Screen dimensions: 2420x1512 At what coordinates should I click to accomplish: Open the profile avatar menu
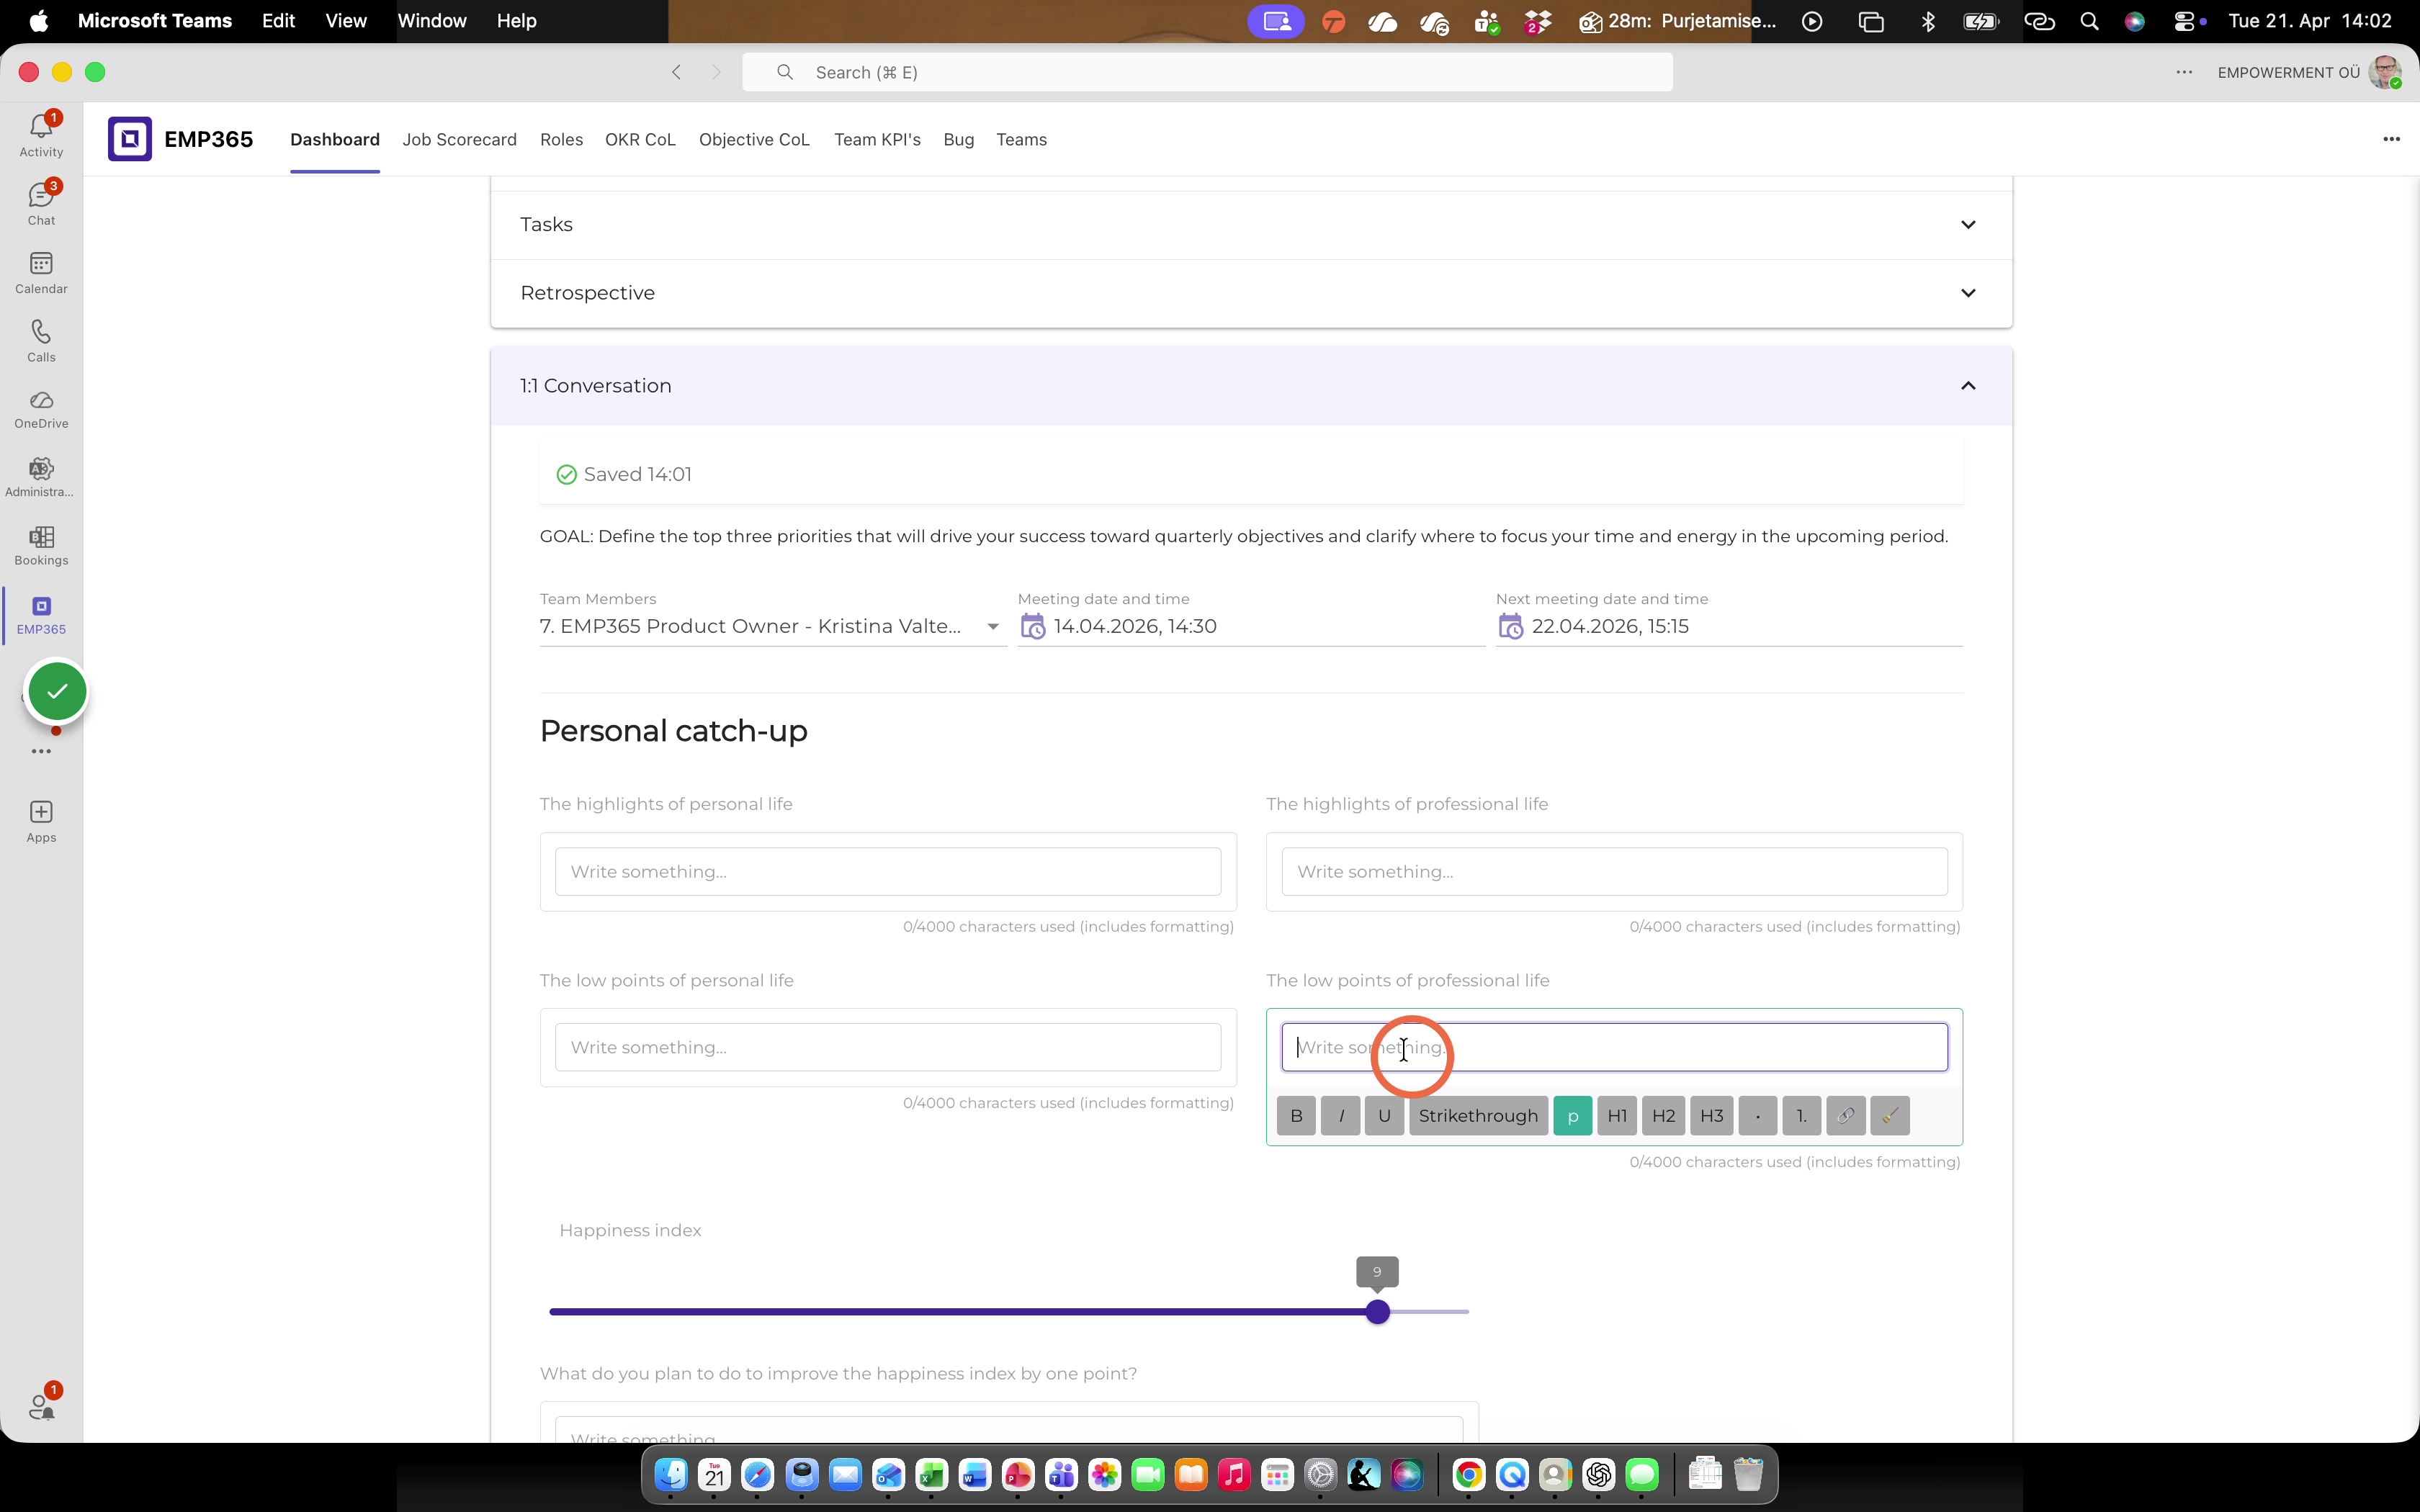coord(2385,72)
